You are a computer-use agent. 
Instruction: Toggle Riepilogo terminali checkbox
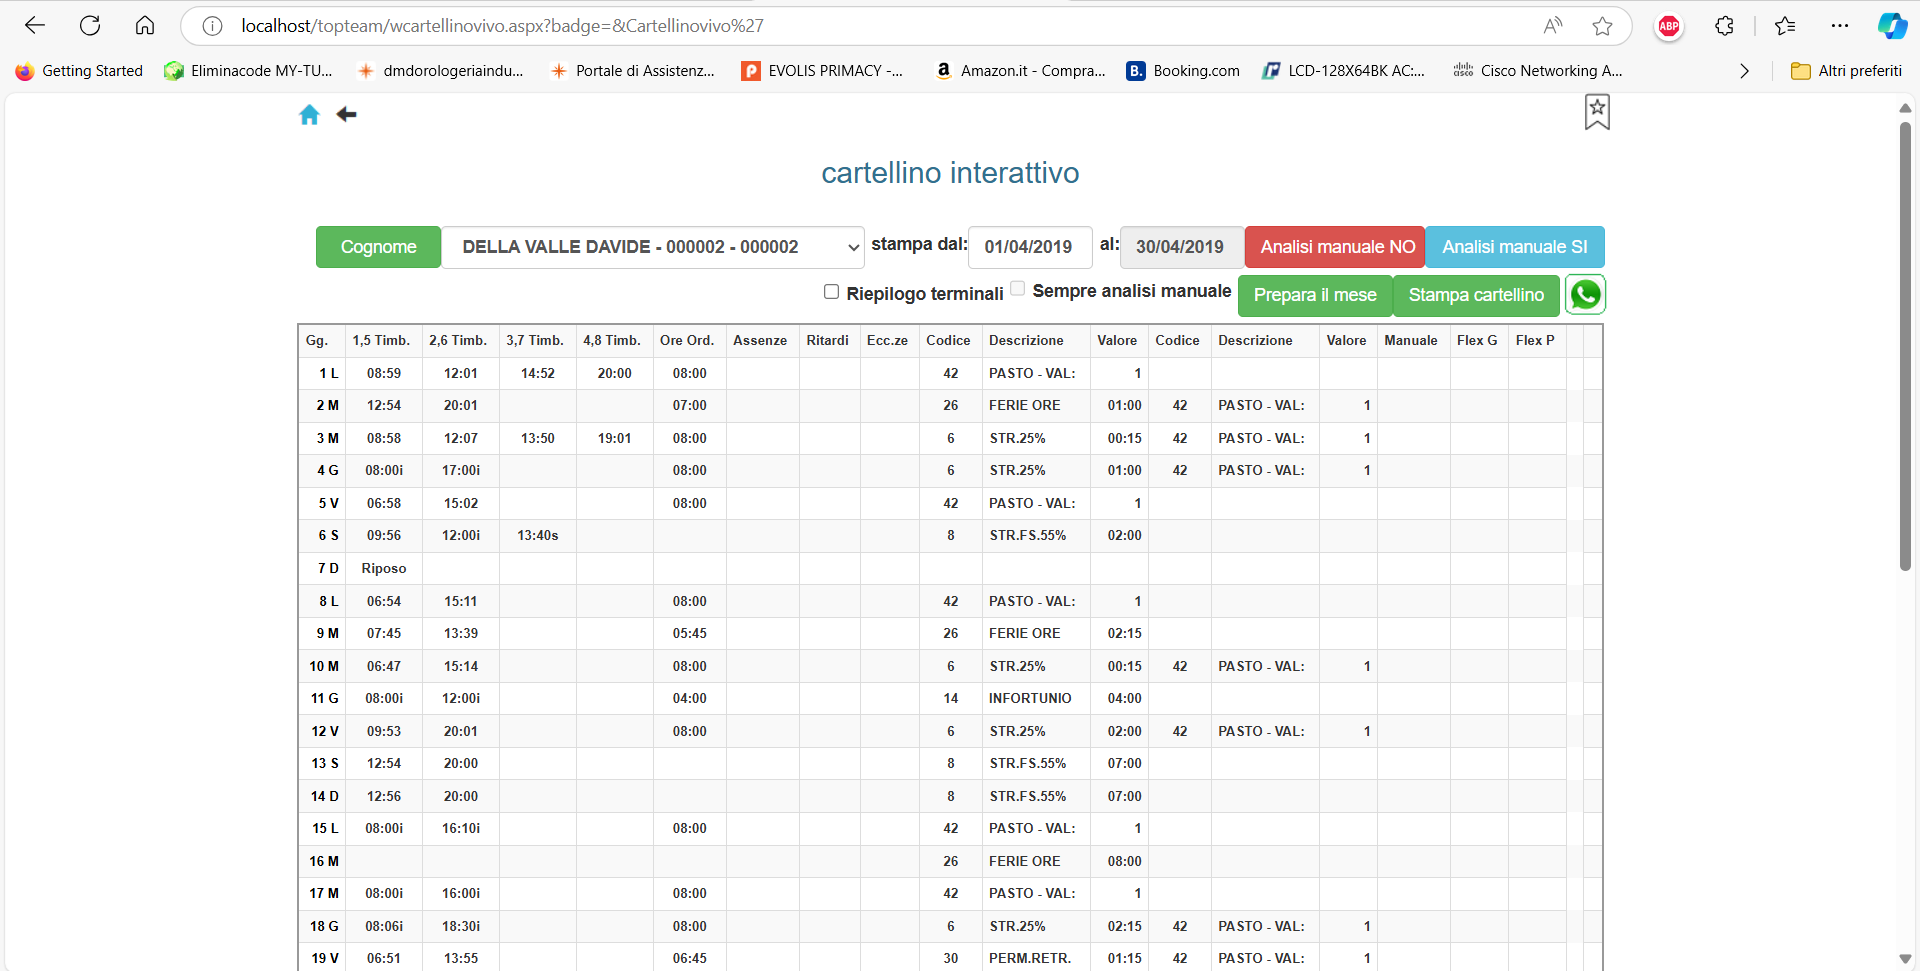[831, 292]
